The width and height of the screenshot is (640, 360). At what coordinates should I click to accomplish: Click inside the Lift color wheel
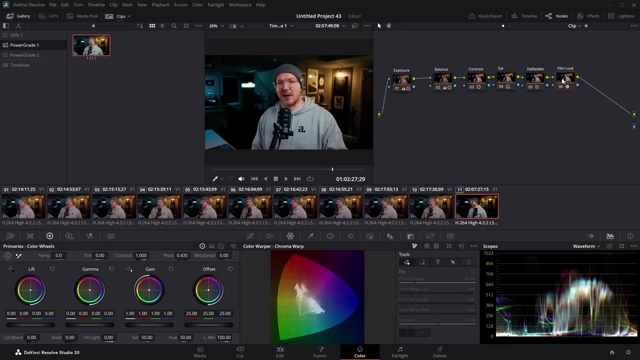[30, 290]
